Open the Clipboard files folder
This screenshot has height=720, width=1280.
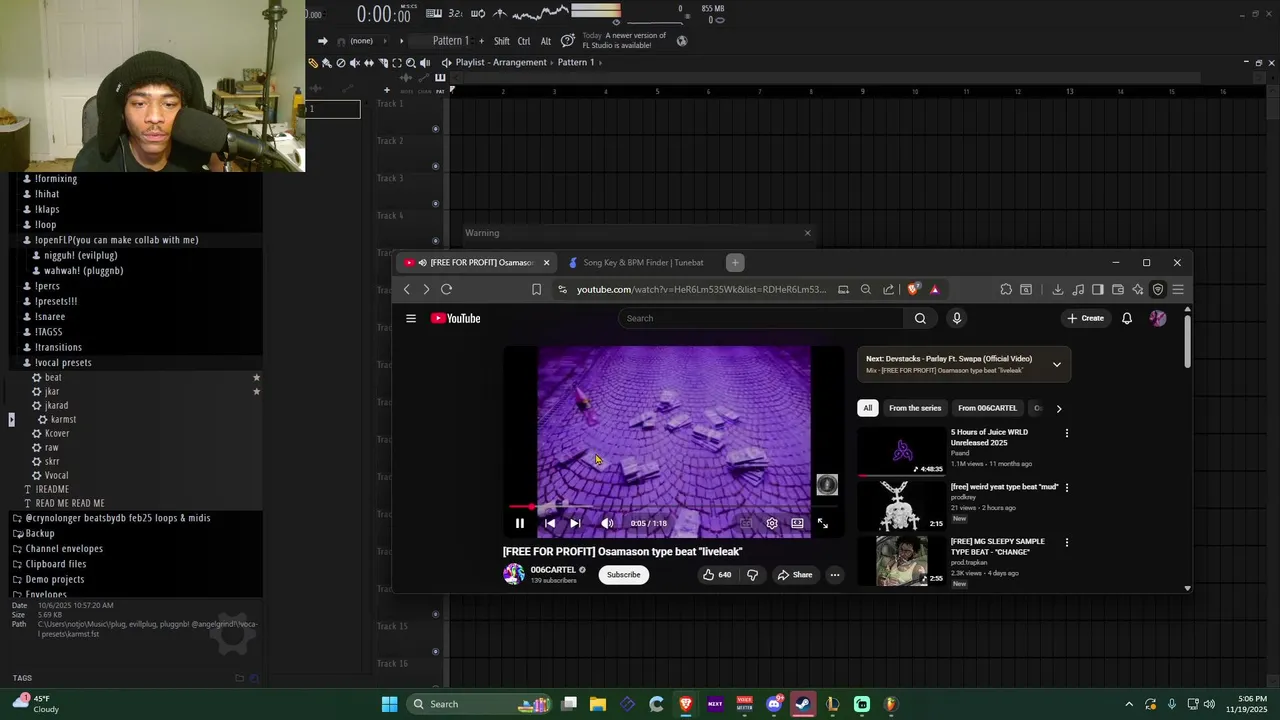pyautogui.click(x=56, y=564)
